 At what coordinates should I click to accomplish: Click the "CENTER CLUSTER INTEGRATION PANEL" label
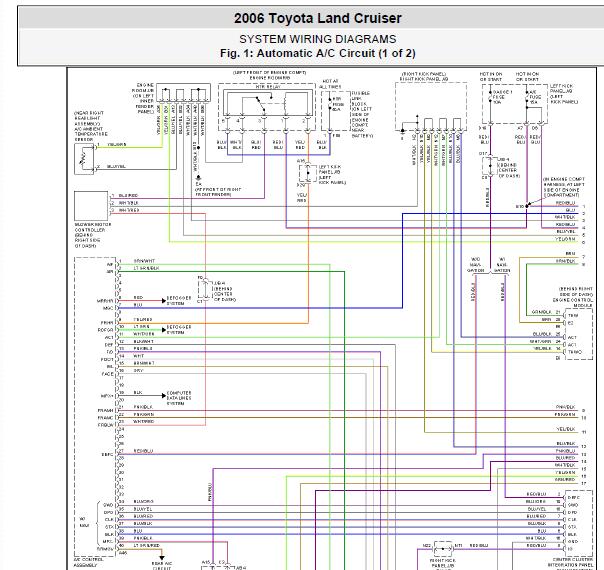[x=570, y=562]
